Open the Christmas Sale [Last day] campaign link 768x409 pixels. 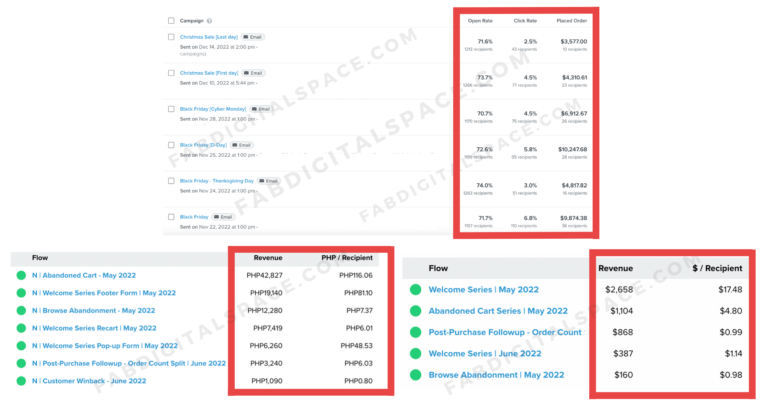209,37
